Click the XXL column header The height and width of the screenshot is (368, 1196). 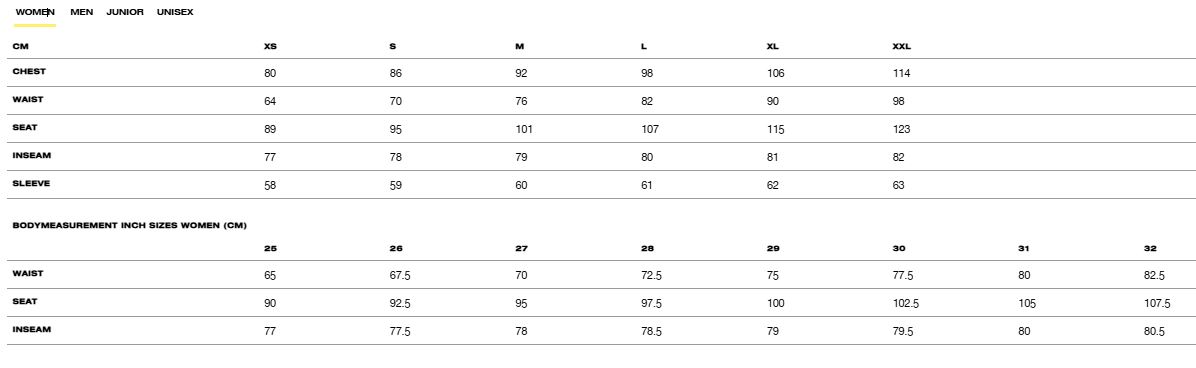[902, 47]
